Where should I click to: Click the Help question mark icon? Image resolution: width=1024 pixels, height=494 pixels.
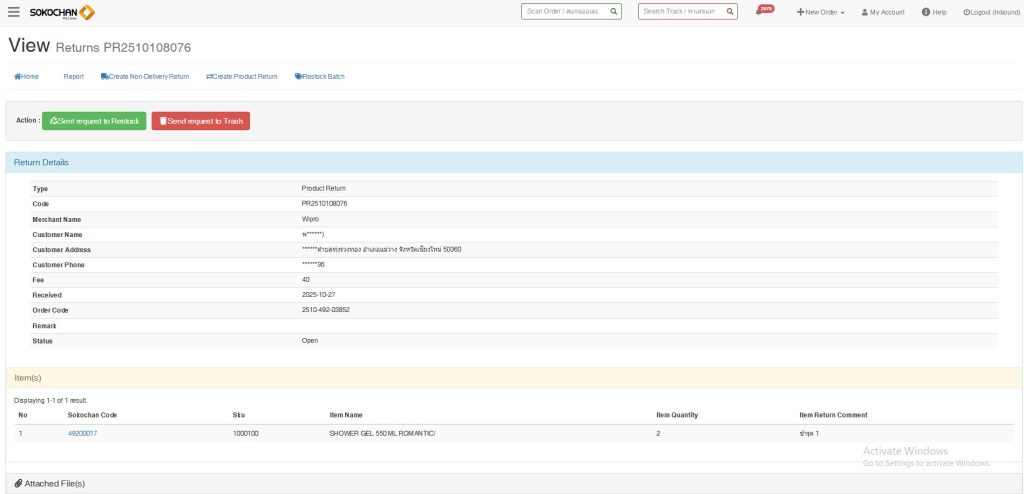926,12
